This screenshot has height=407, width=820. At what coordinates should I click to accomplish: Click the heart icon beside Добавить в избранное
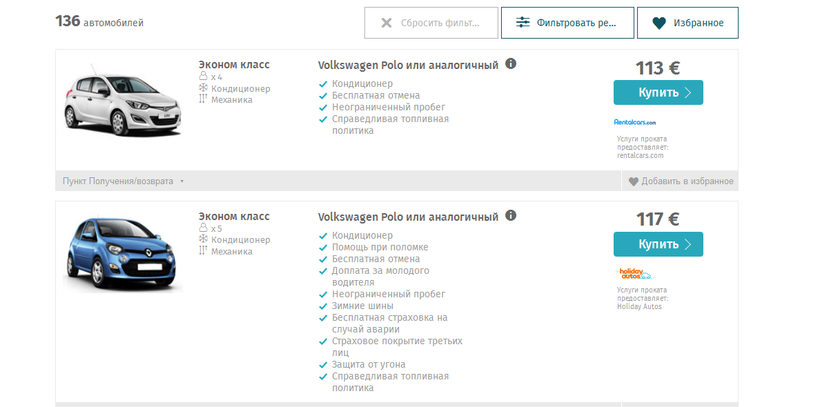point(633,182)
